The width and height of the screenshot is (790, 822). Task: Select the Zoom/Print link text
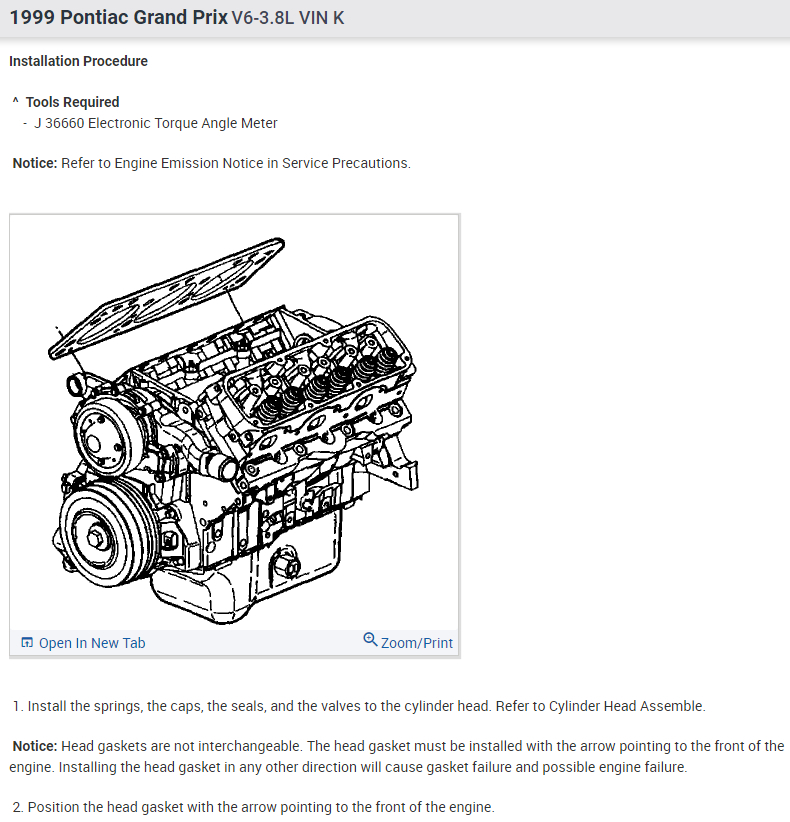pos(417,643)
